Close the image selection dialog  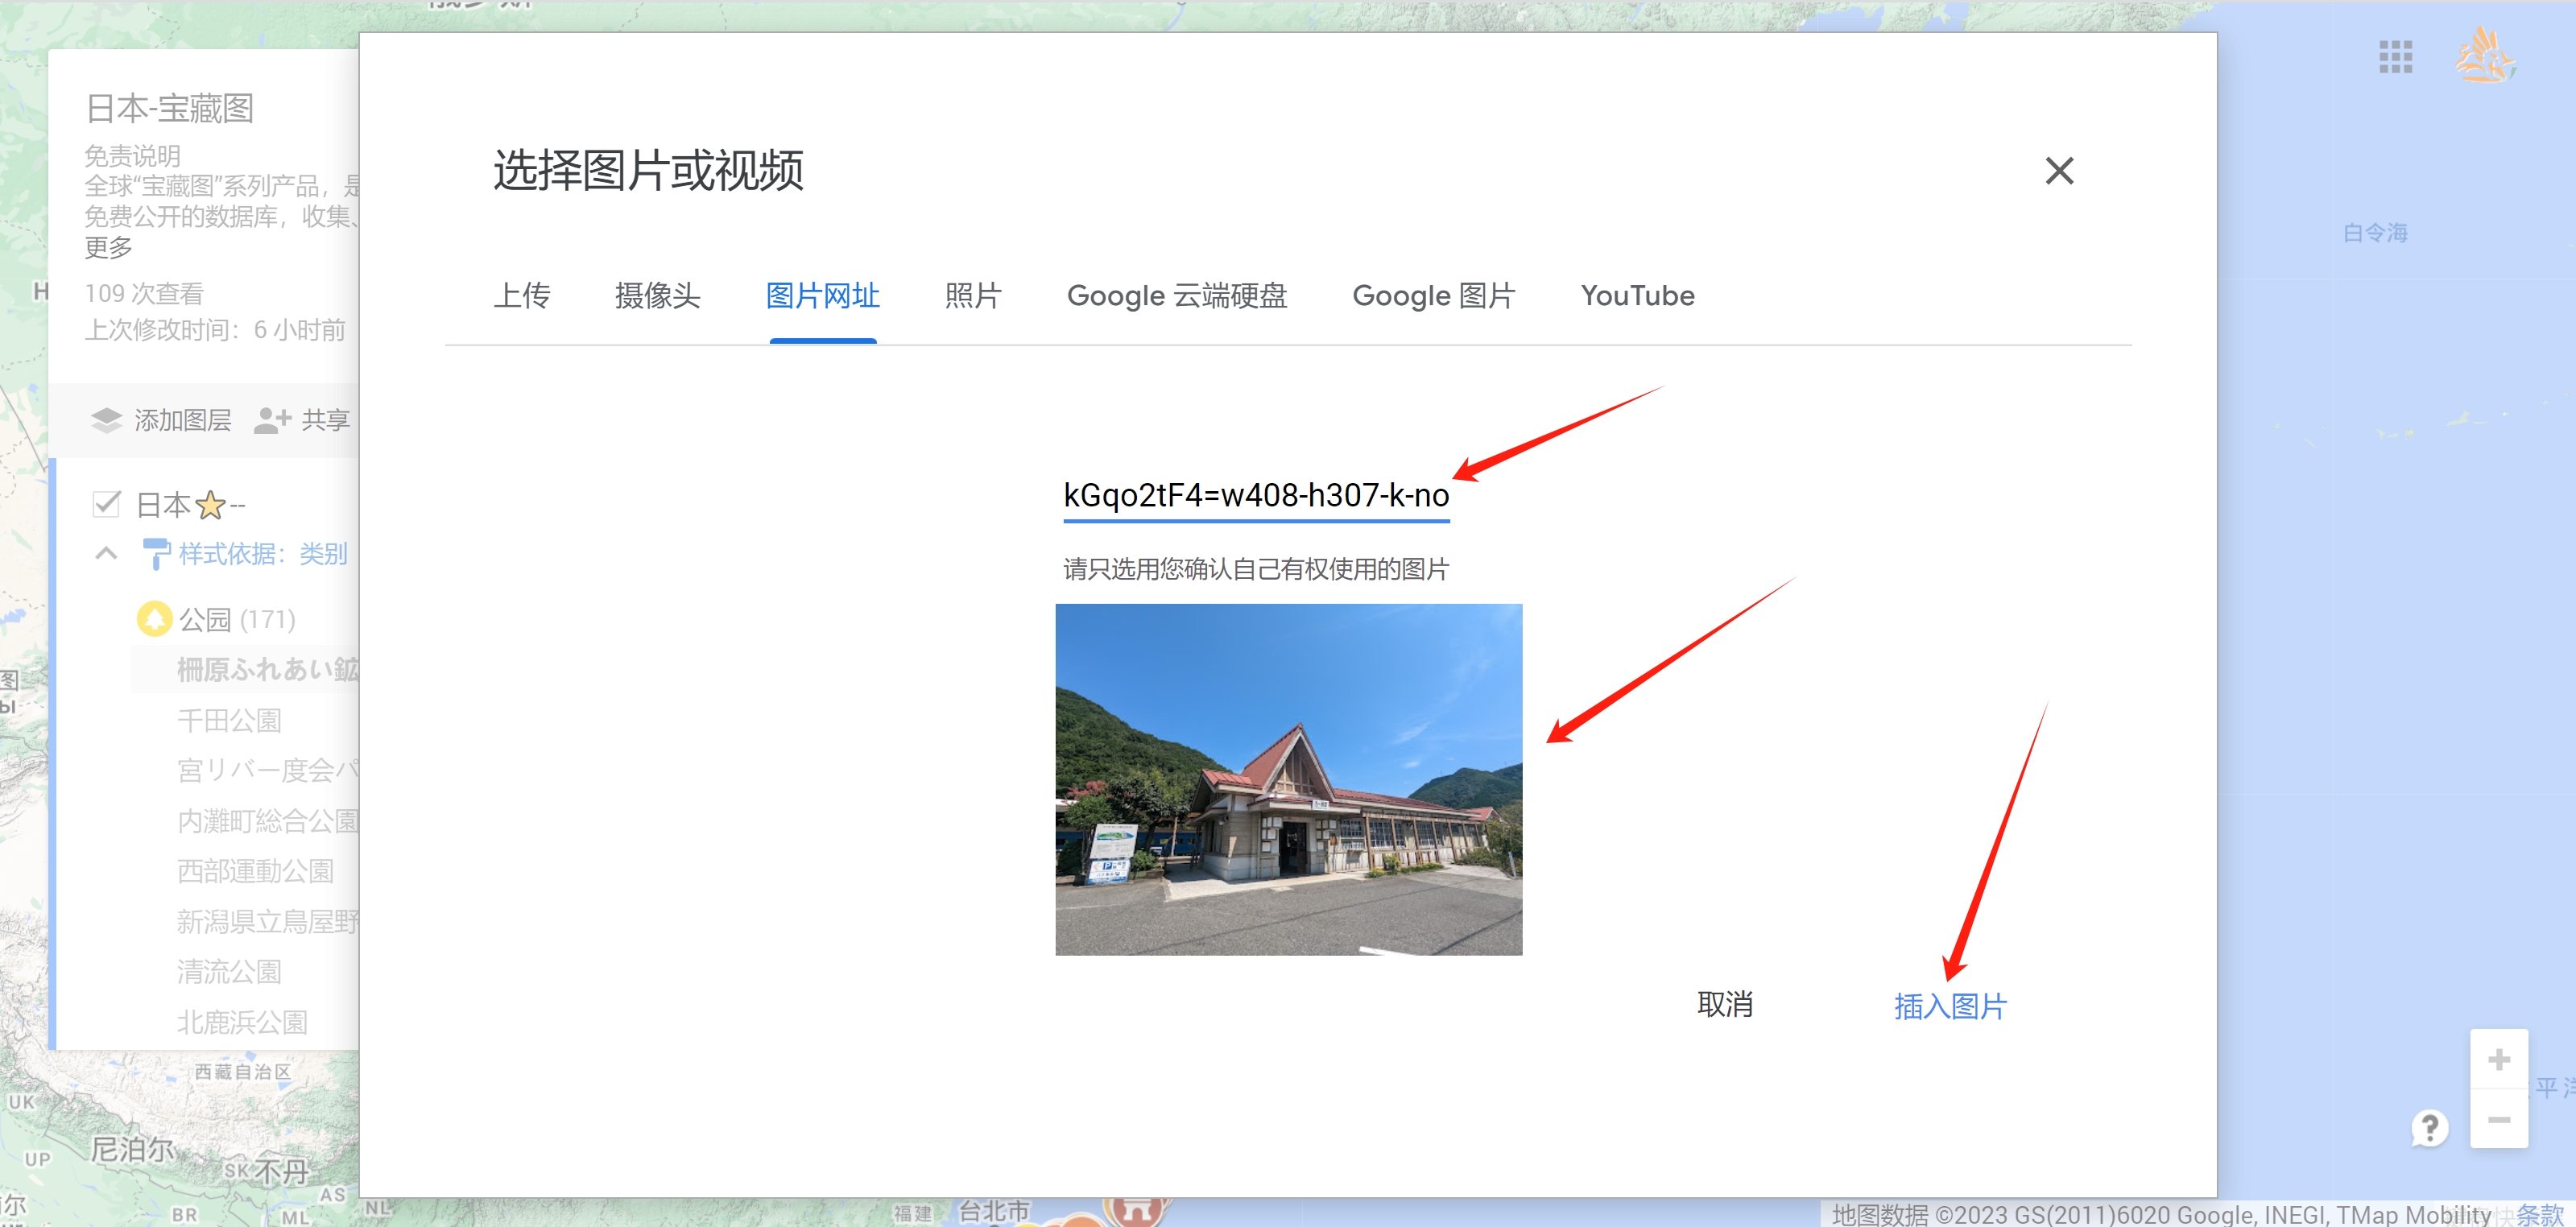[2058, 171]
